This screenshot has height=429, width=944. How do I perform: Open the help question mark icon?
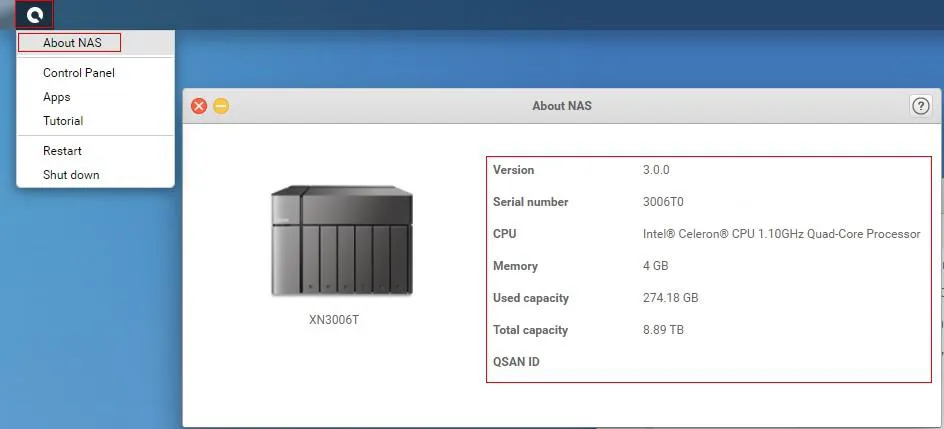(920, 106)
